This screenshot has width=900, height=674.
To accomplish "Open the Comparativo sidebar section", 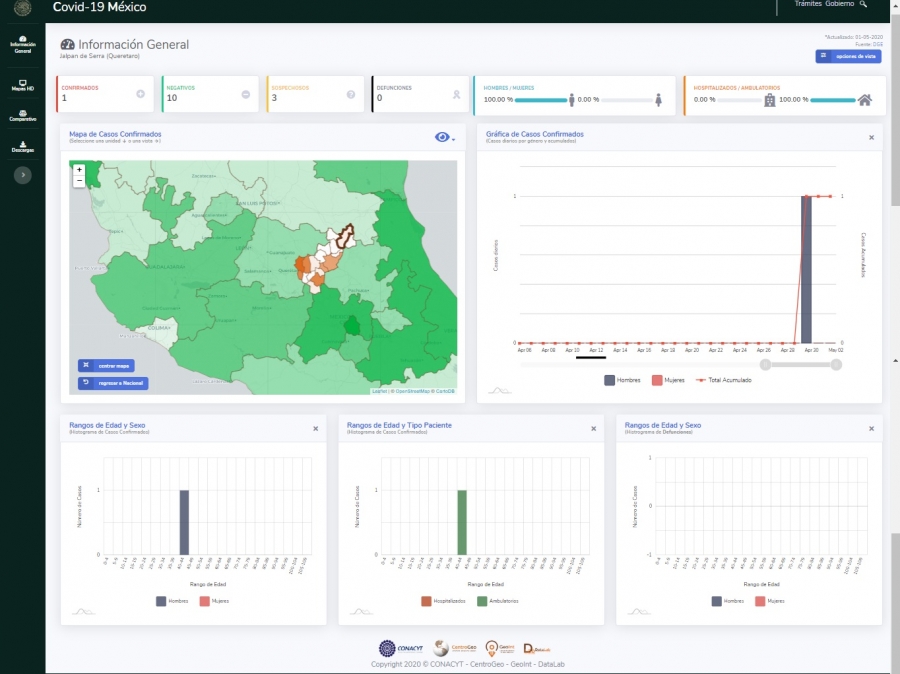I will [22, 115].
